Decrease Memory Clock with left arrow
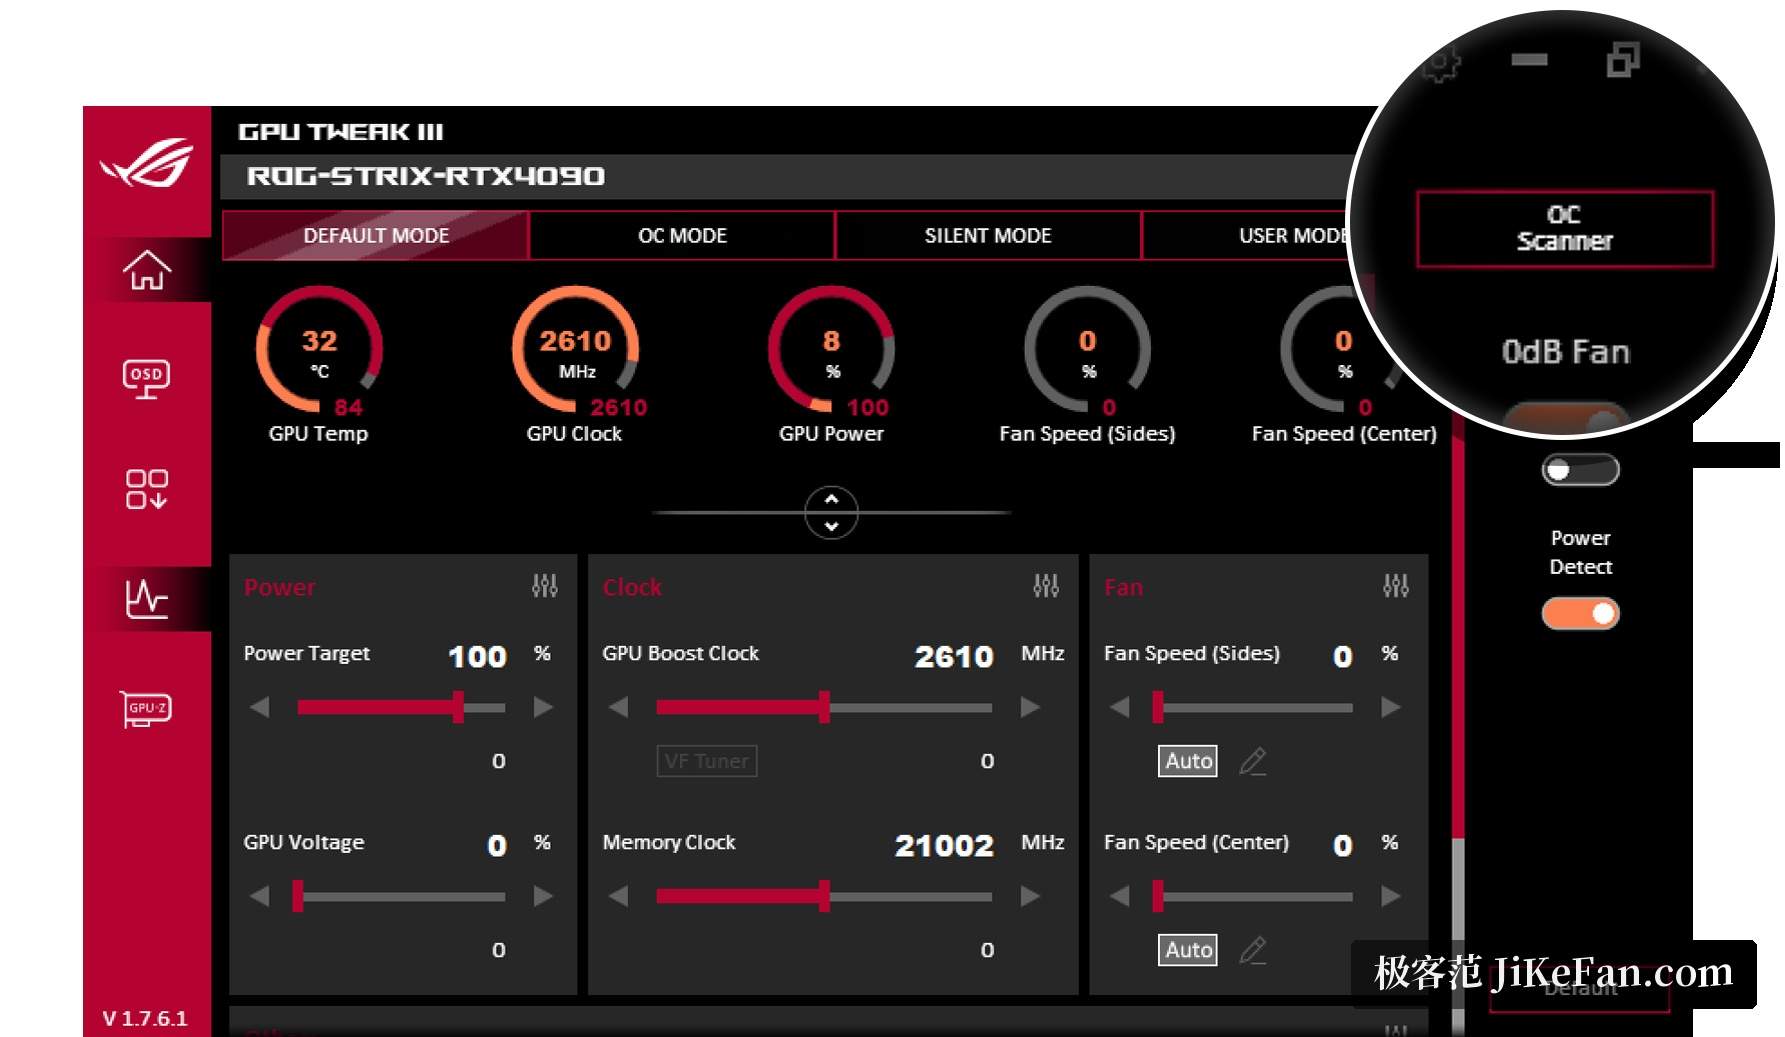1785x1037 pixels. point(619,896)
